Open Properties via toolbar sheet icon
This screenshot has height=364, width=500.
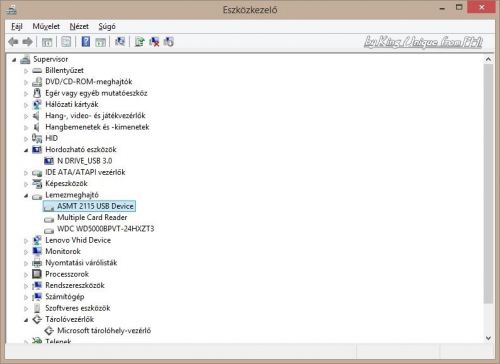point(66,42)
